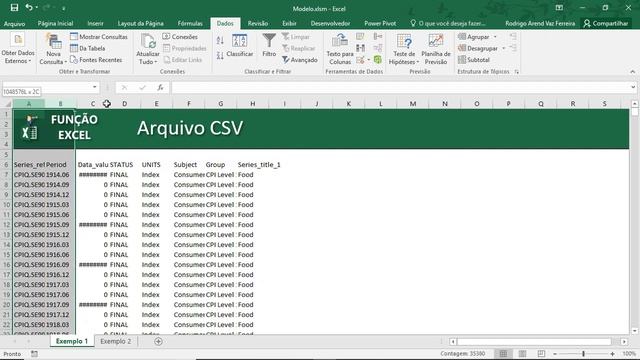
Task: Open Fontes Recentes
Action: pos(96,60)
